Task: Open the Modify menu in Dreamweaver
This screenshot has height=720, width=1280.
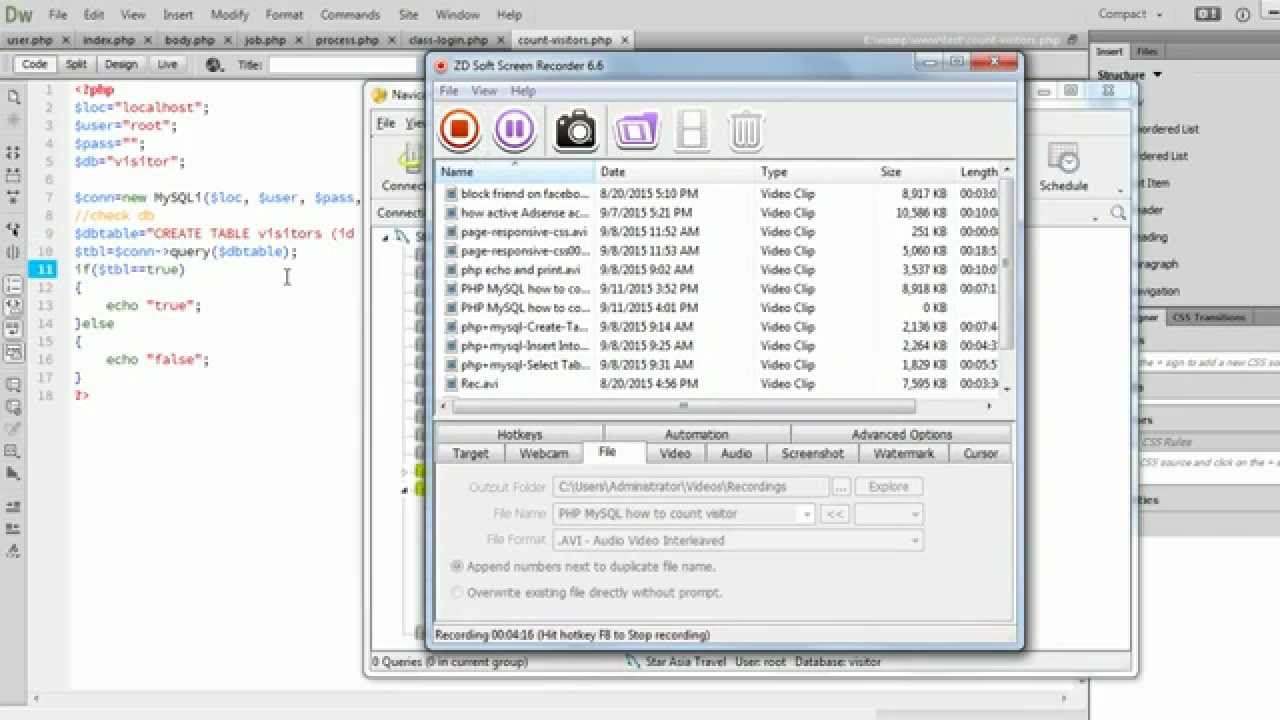Action: (230, 15)
